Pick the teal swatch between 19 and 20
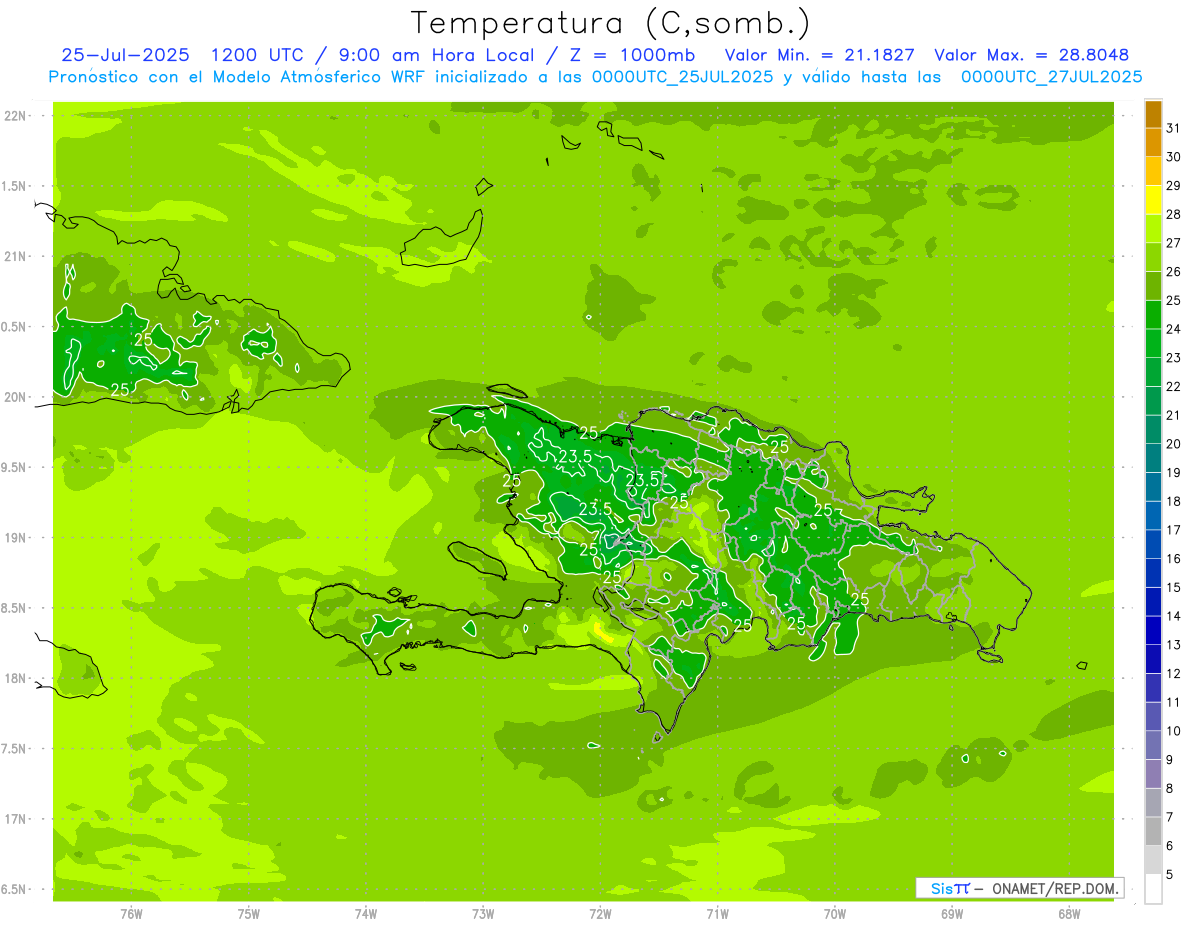The image size is (1200, 927). click(x=1153, y=459)
